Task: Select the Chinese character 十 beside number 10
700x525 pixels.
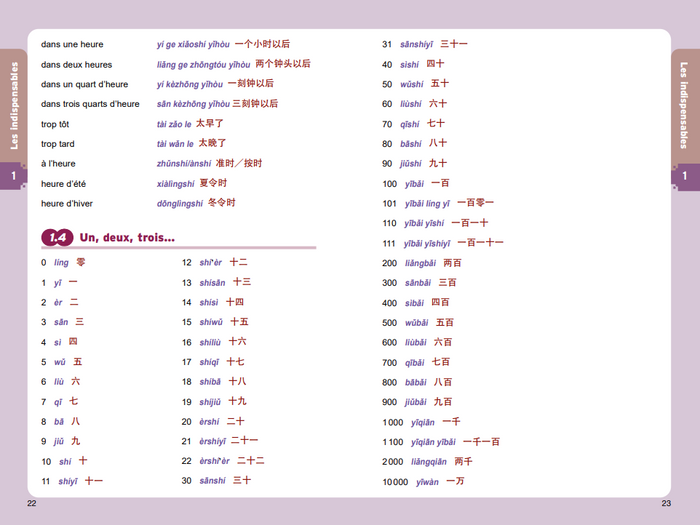Action: point(82,461)
